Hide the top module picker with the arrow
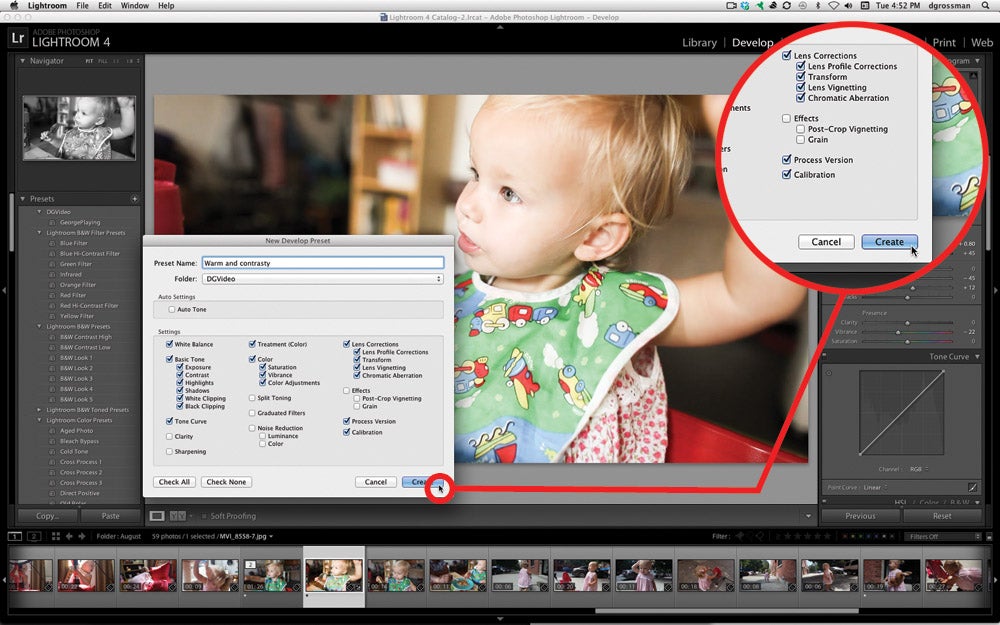1000x625 pixels. pos(500,27)
